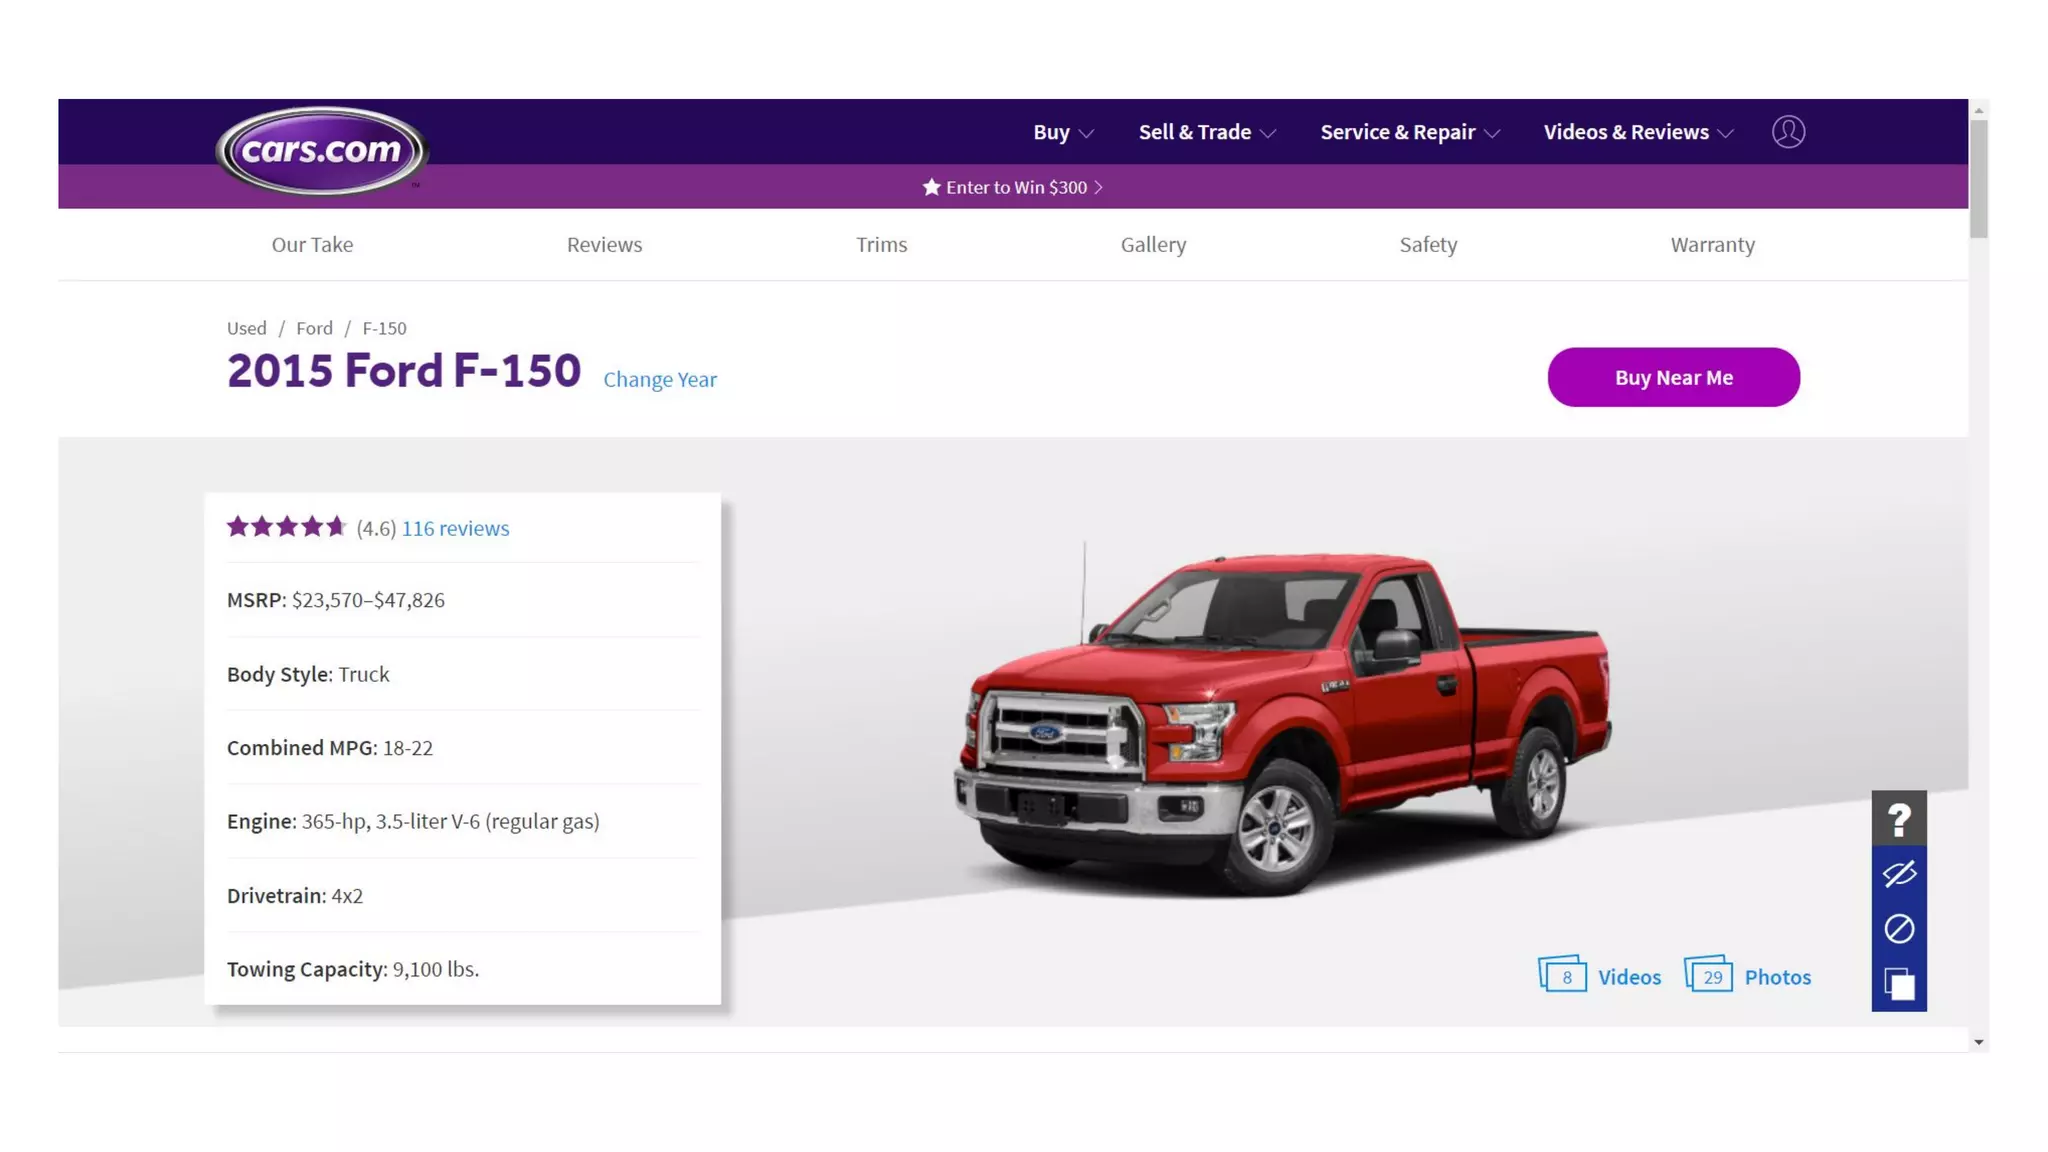Viewport: 2048px width, 1152px height.
Task: Go to the Safety tab
Action: point(1428,245)
